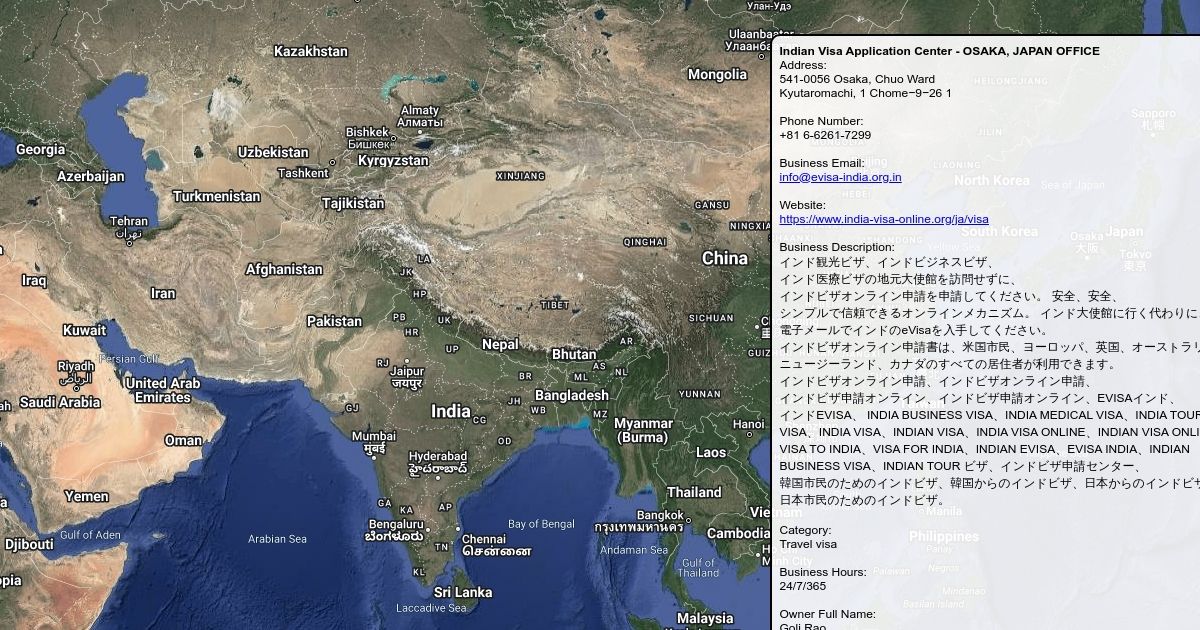Click the Pakistan label on the map

click(334, 321)
